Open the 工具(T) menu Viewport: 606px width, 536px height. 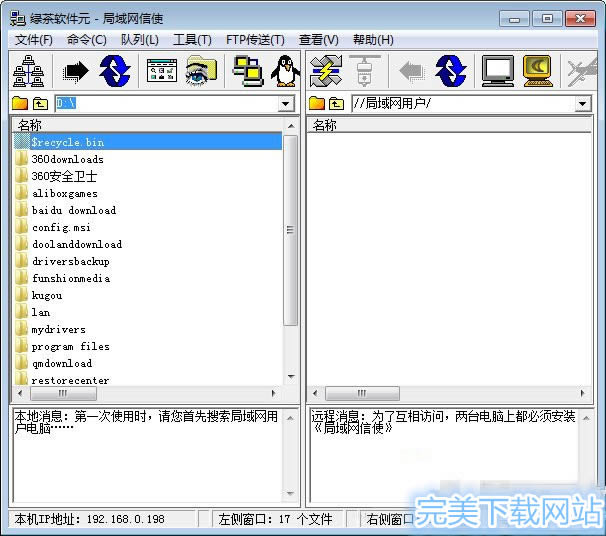click(x=192, y=40)
